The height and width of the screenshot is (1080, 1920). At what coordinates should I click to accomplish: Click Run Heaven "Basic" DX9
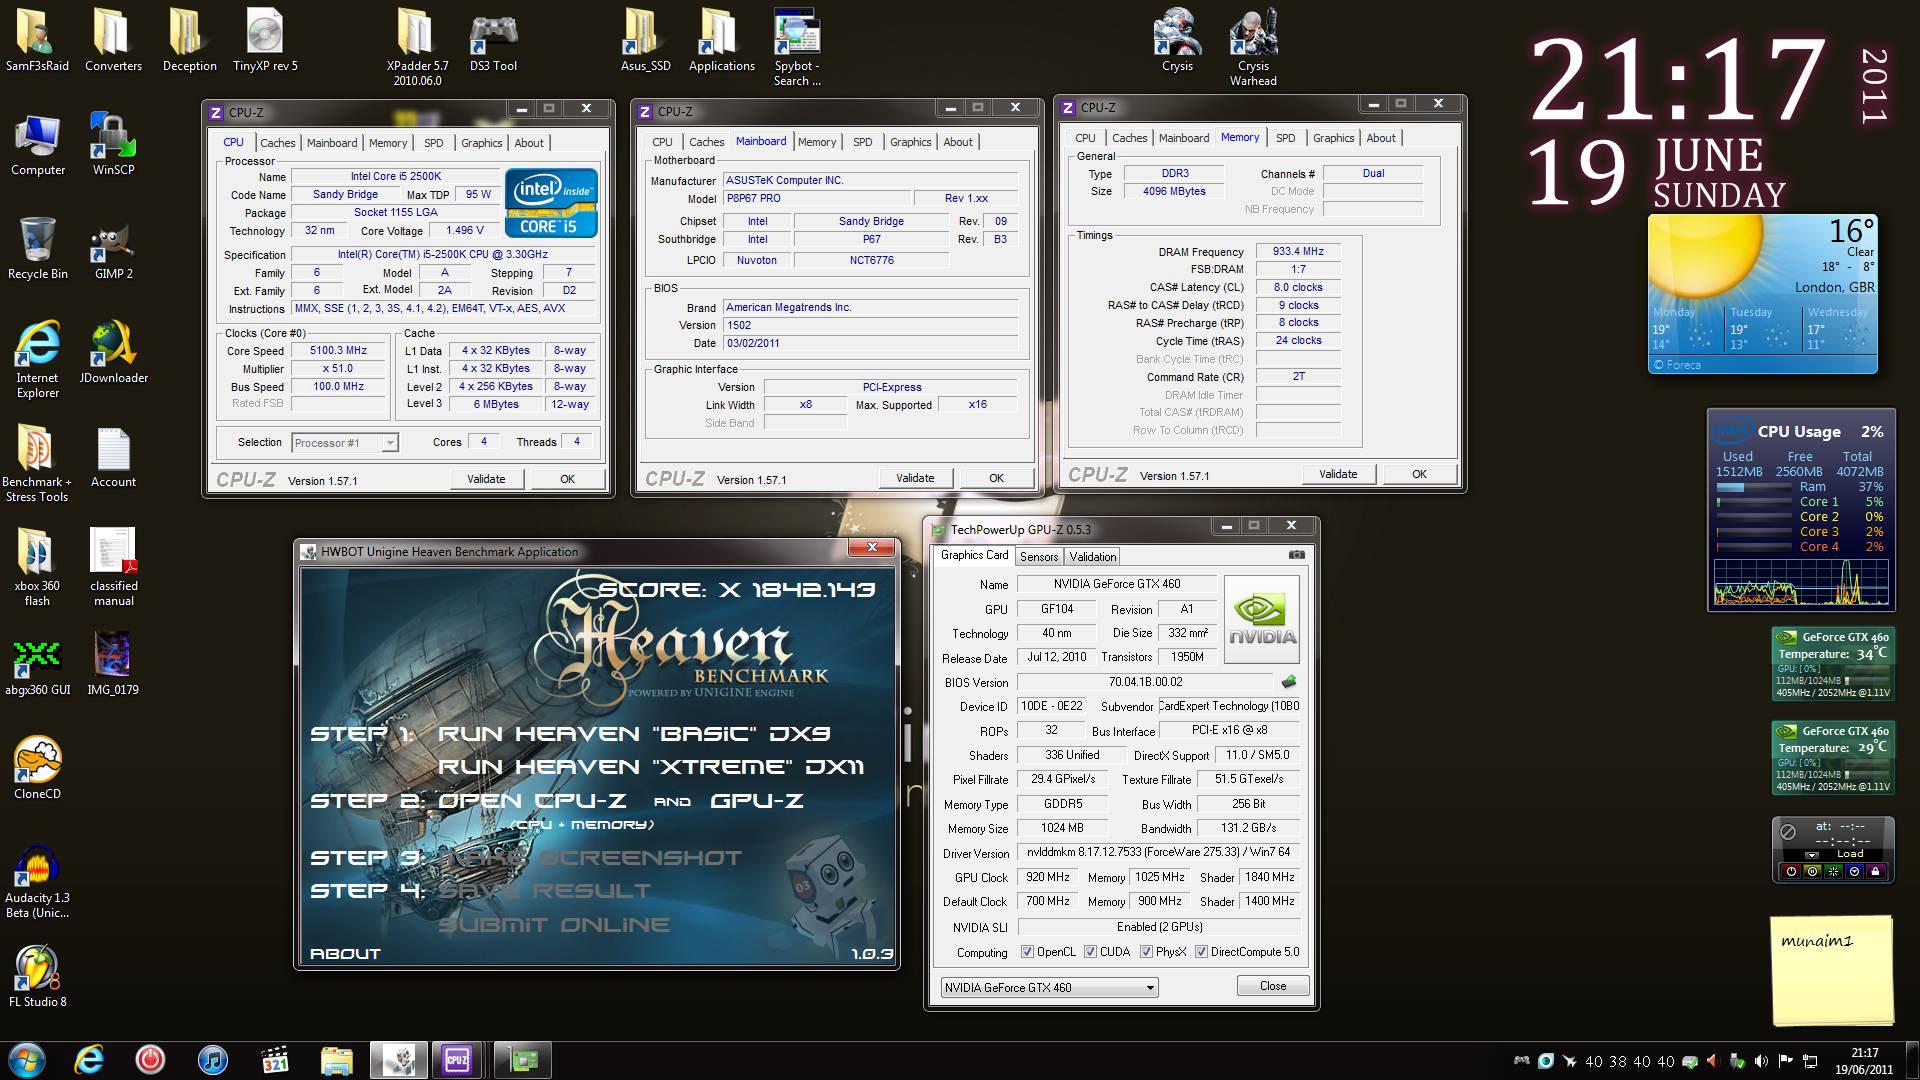coord(634,733)
